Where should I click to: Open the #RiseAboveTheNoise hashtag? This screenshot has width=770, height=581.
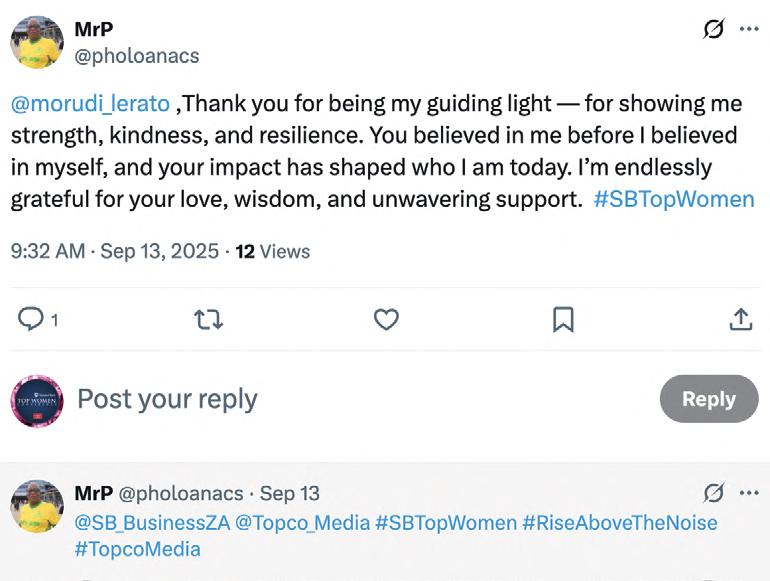[620, 522]
